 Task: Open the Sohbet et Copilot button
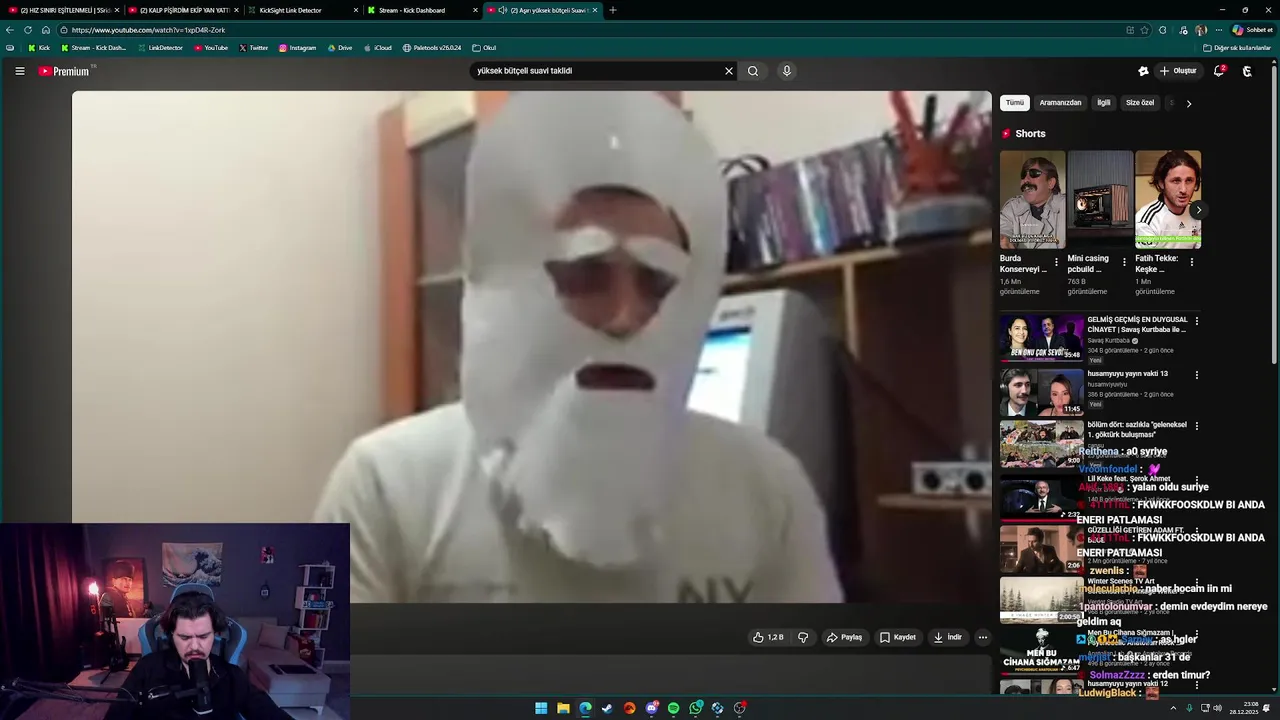pyautogui.click(x=1252, y=30)
